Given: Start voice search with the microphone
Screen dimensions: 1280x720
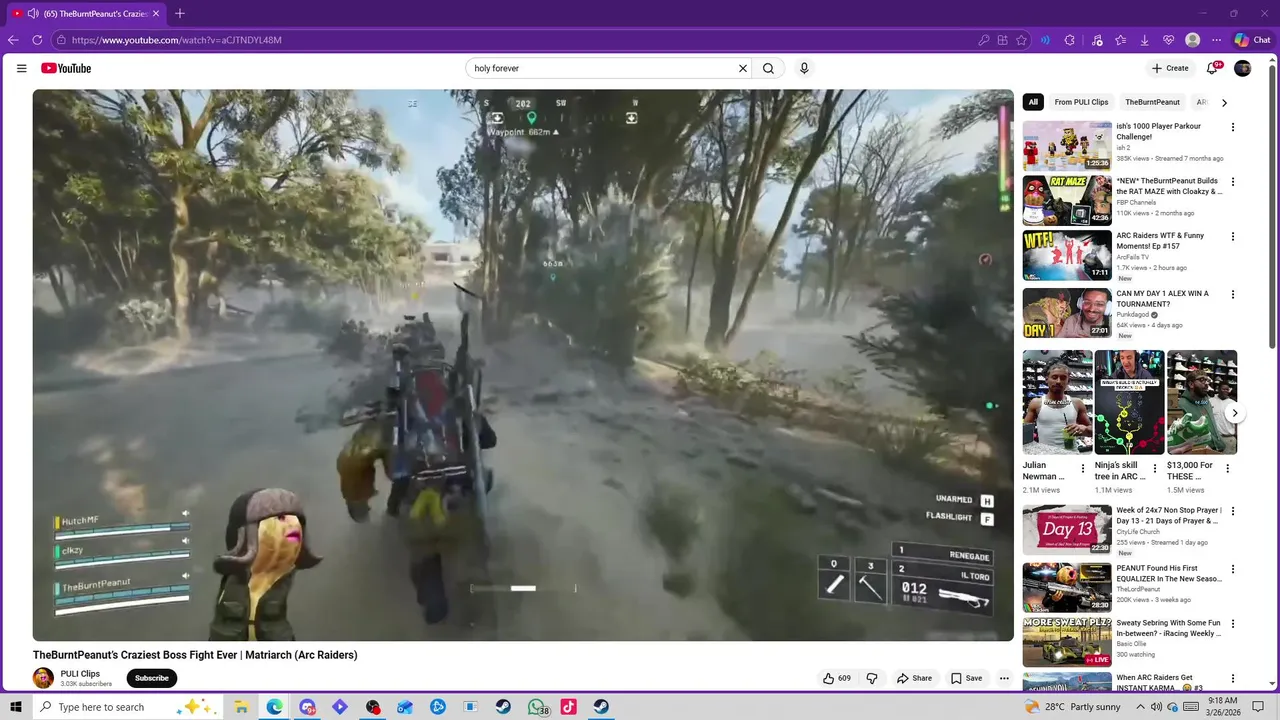Looking at the screenshot, I should click(x=804, y=68).
